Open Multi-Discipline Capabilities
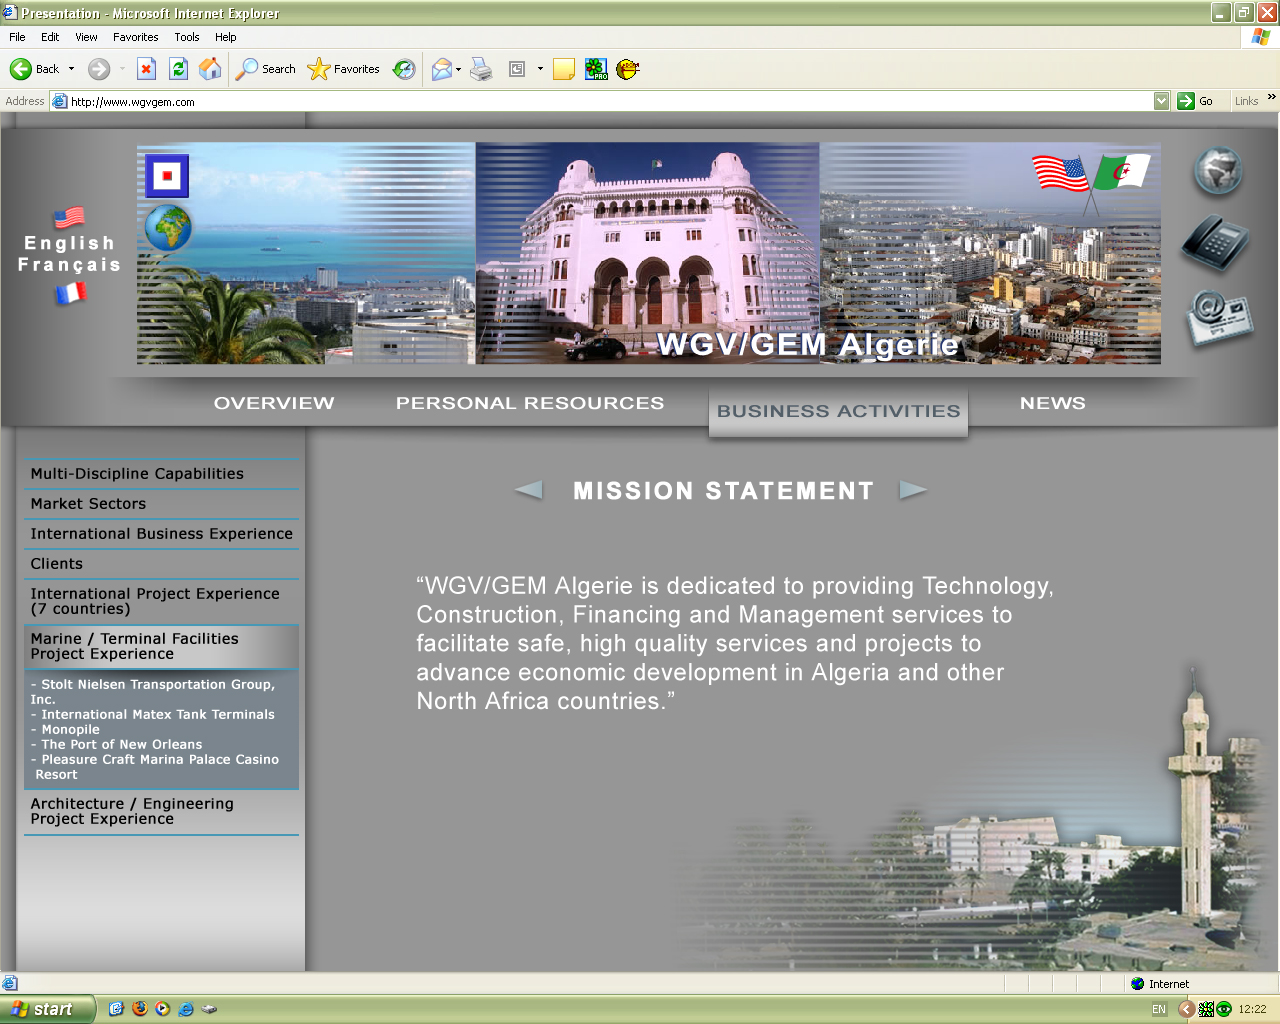 coord(161,474)
